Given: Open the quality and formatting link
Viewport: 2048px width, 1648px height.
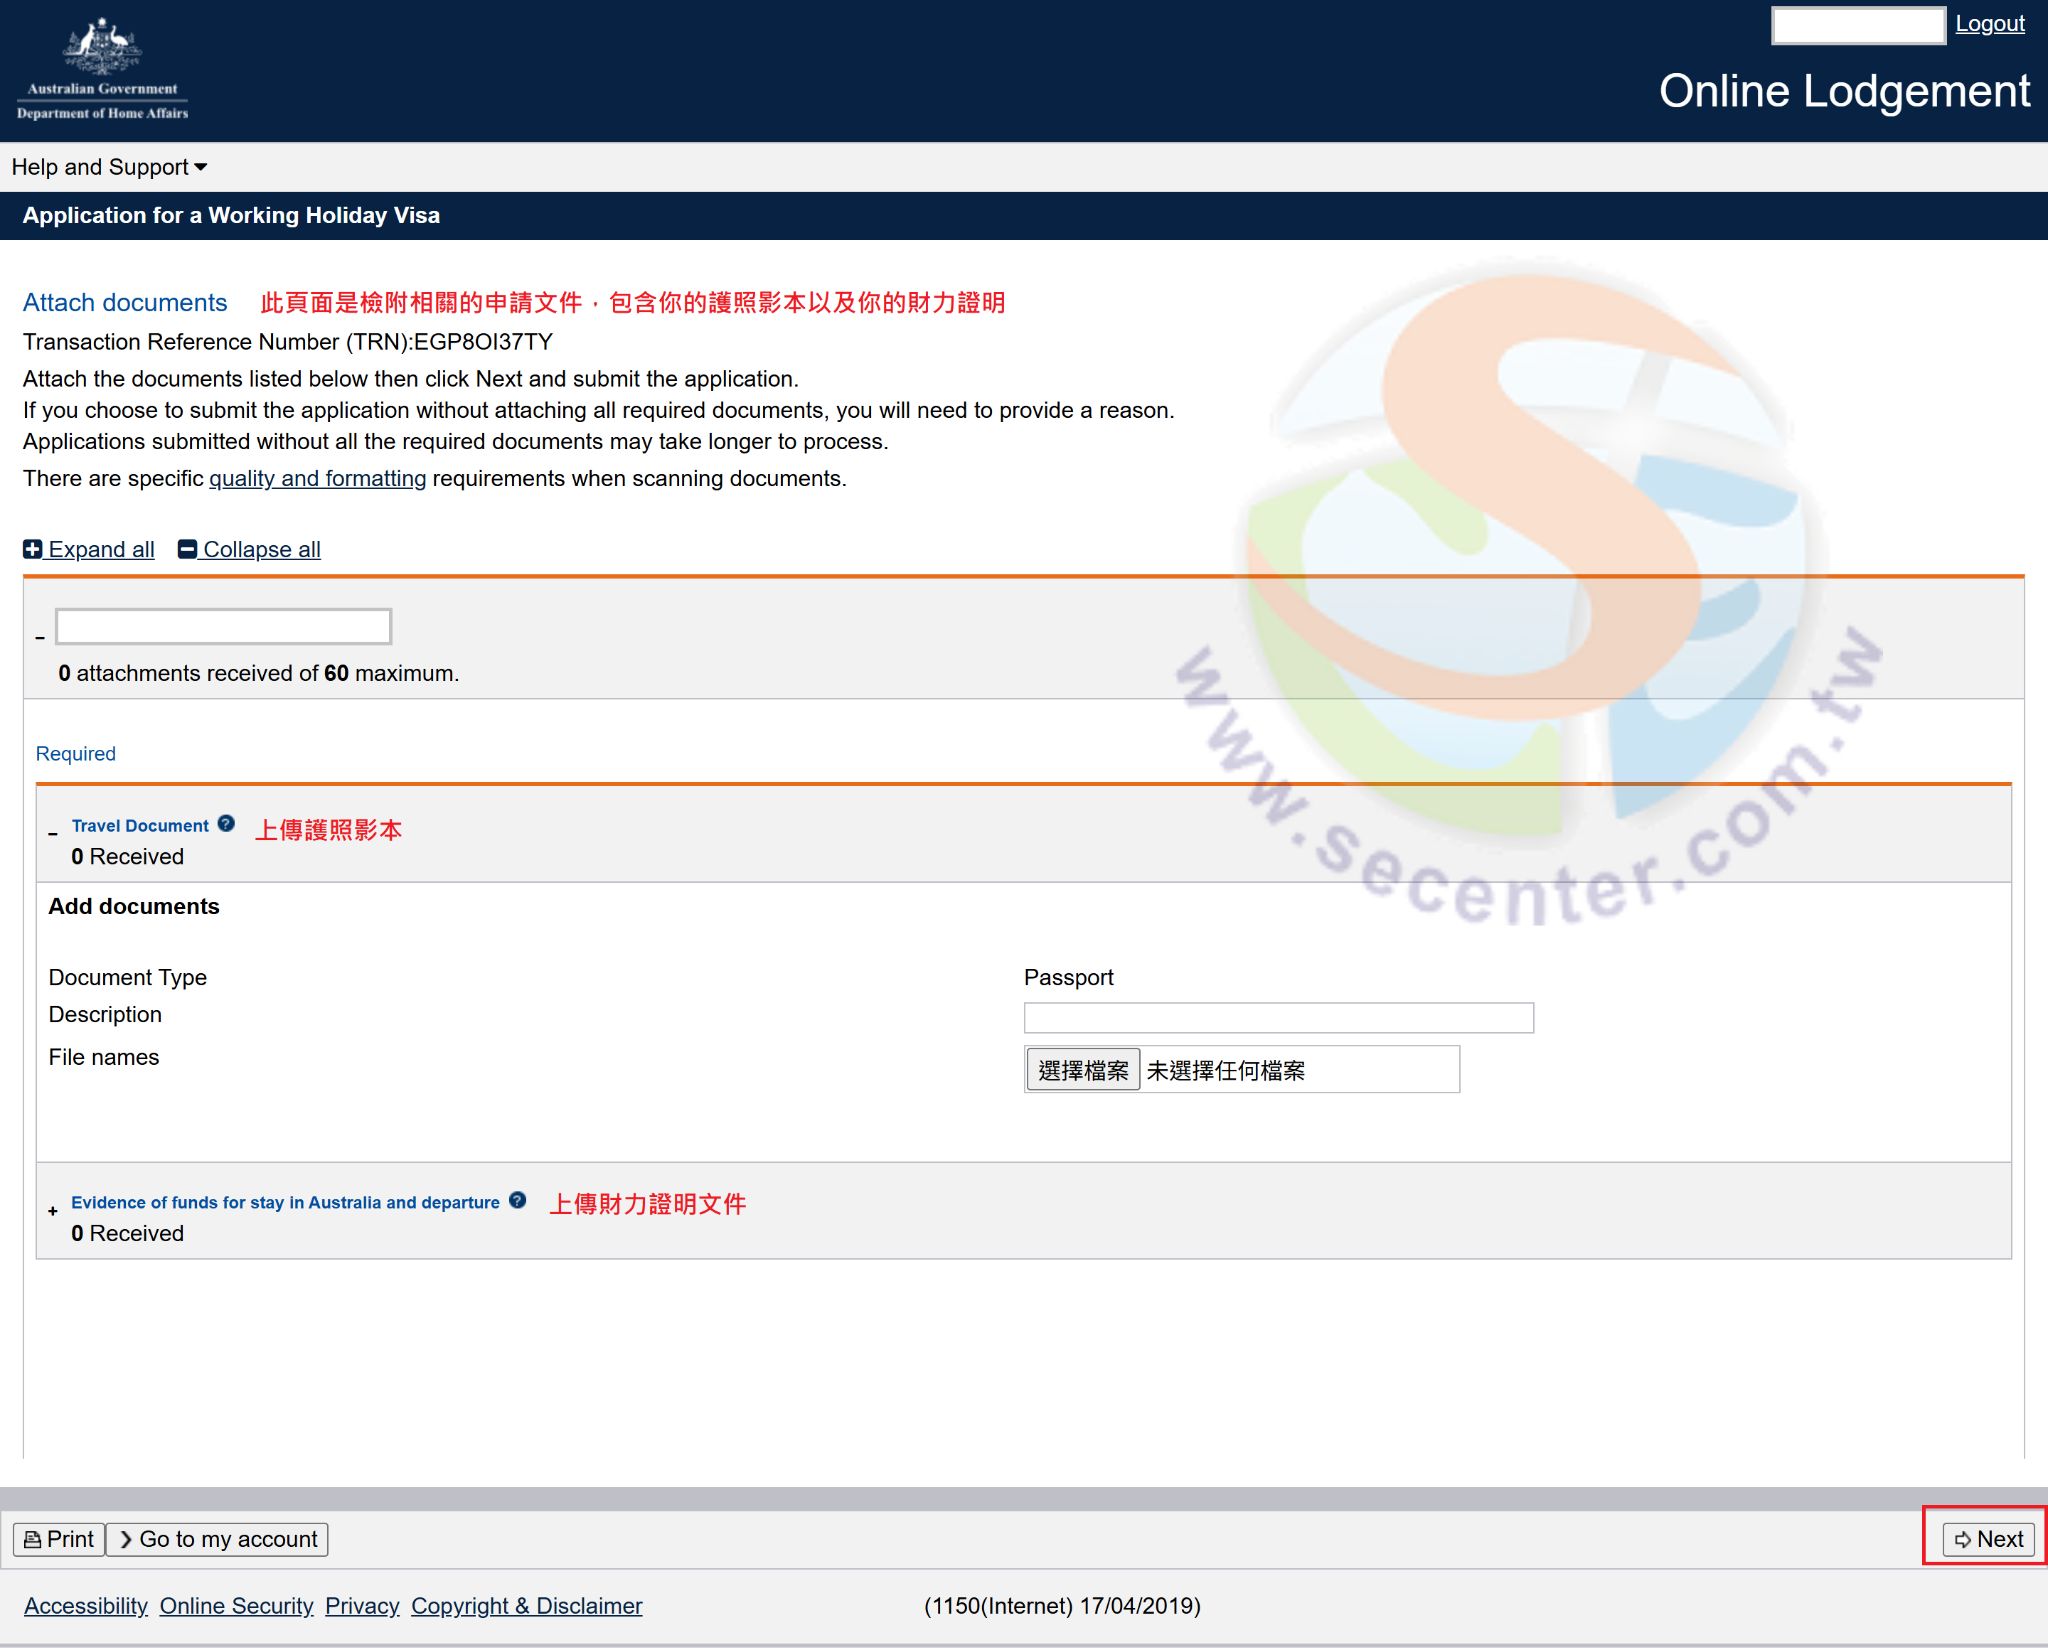Looking at the screenshot, I should point(317,478).
